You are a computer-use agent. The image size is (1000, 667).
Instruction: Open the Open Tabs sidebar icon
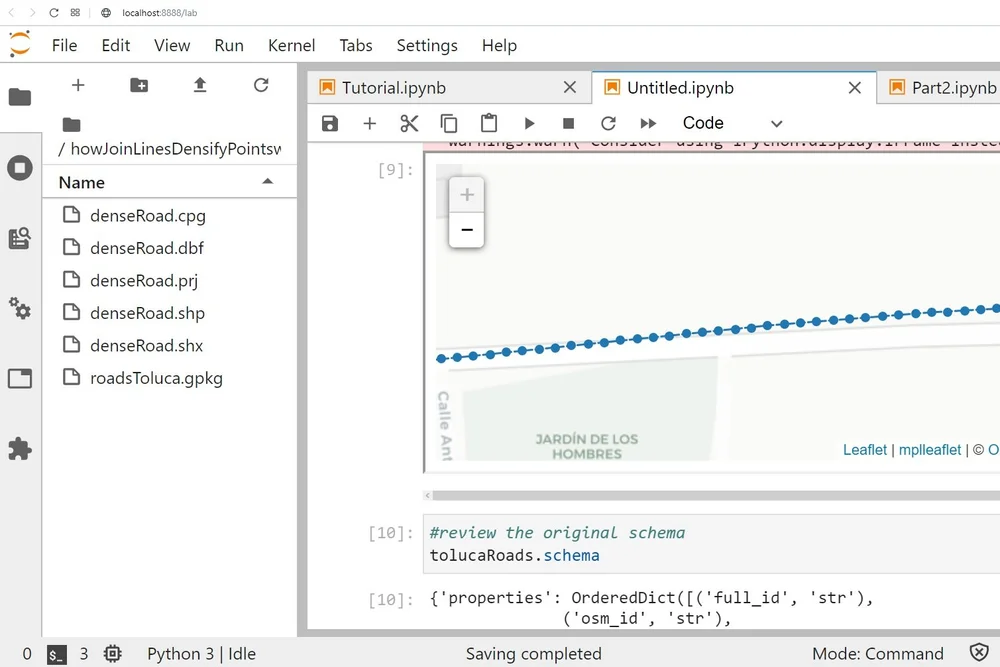click(x=20, y=379)
